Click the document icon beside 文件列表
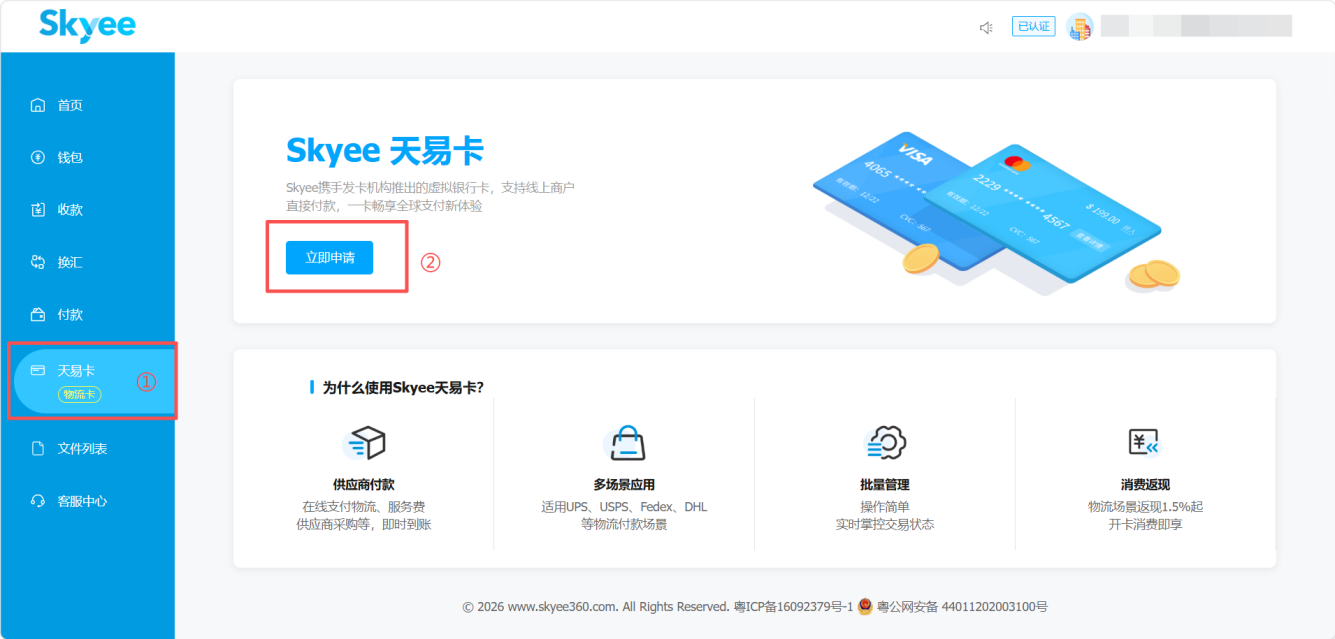The width and height of the screenshot is (1335, 639). [38, 448]
